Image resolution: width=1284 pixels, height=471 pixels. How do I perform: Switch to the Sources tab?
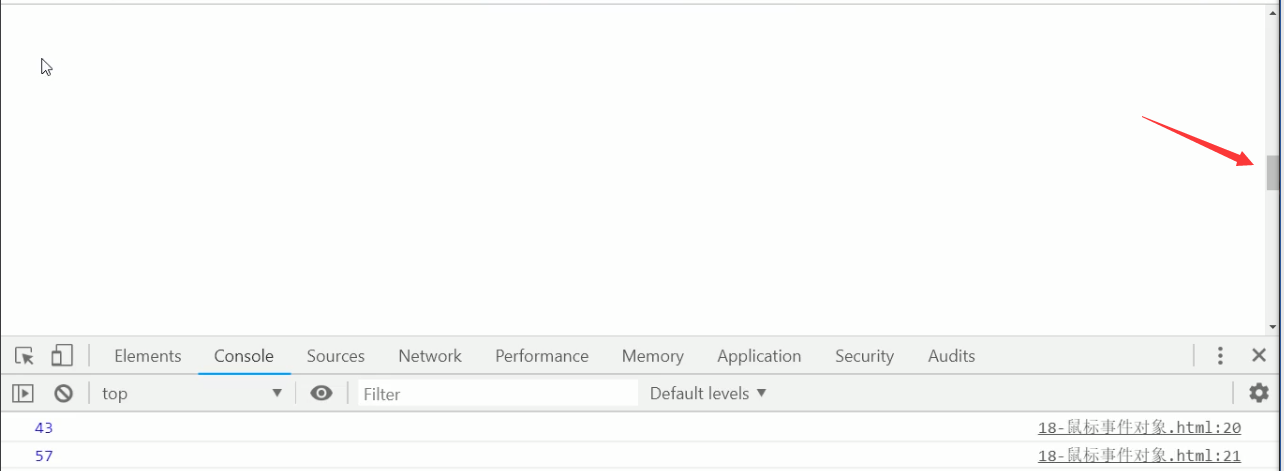336,356
